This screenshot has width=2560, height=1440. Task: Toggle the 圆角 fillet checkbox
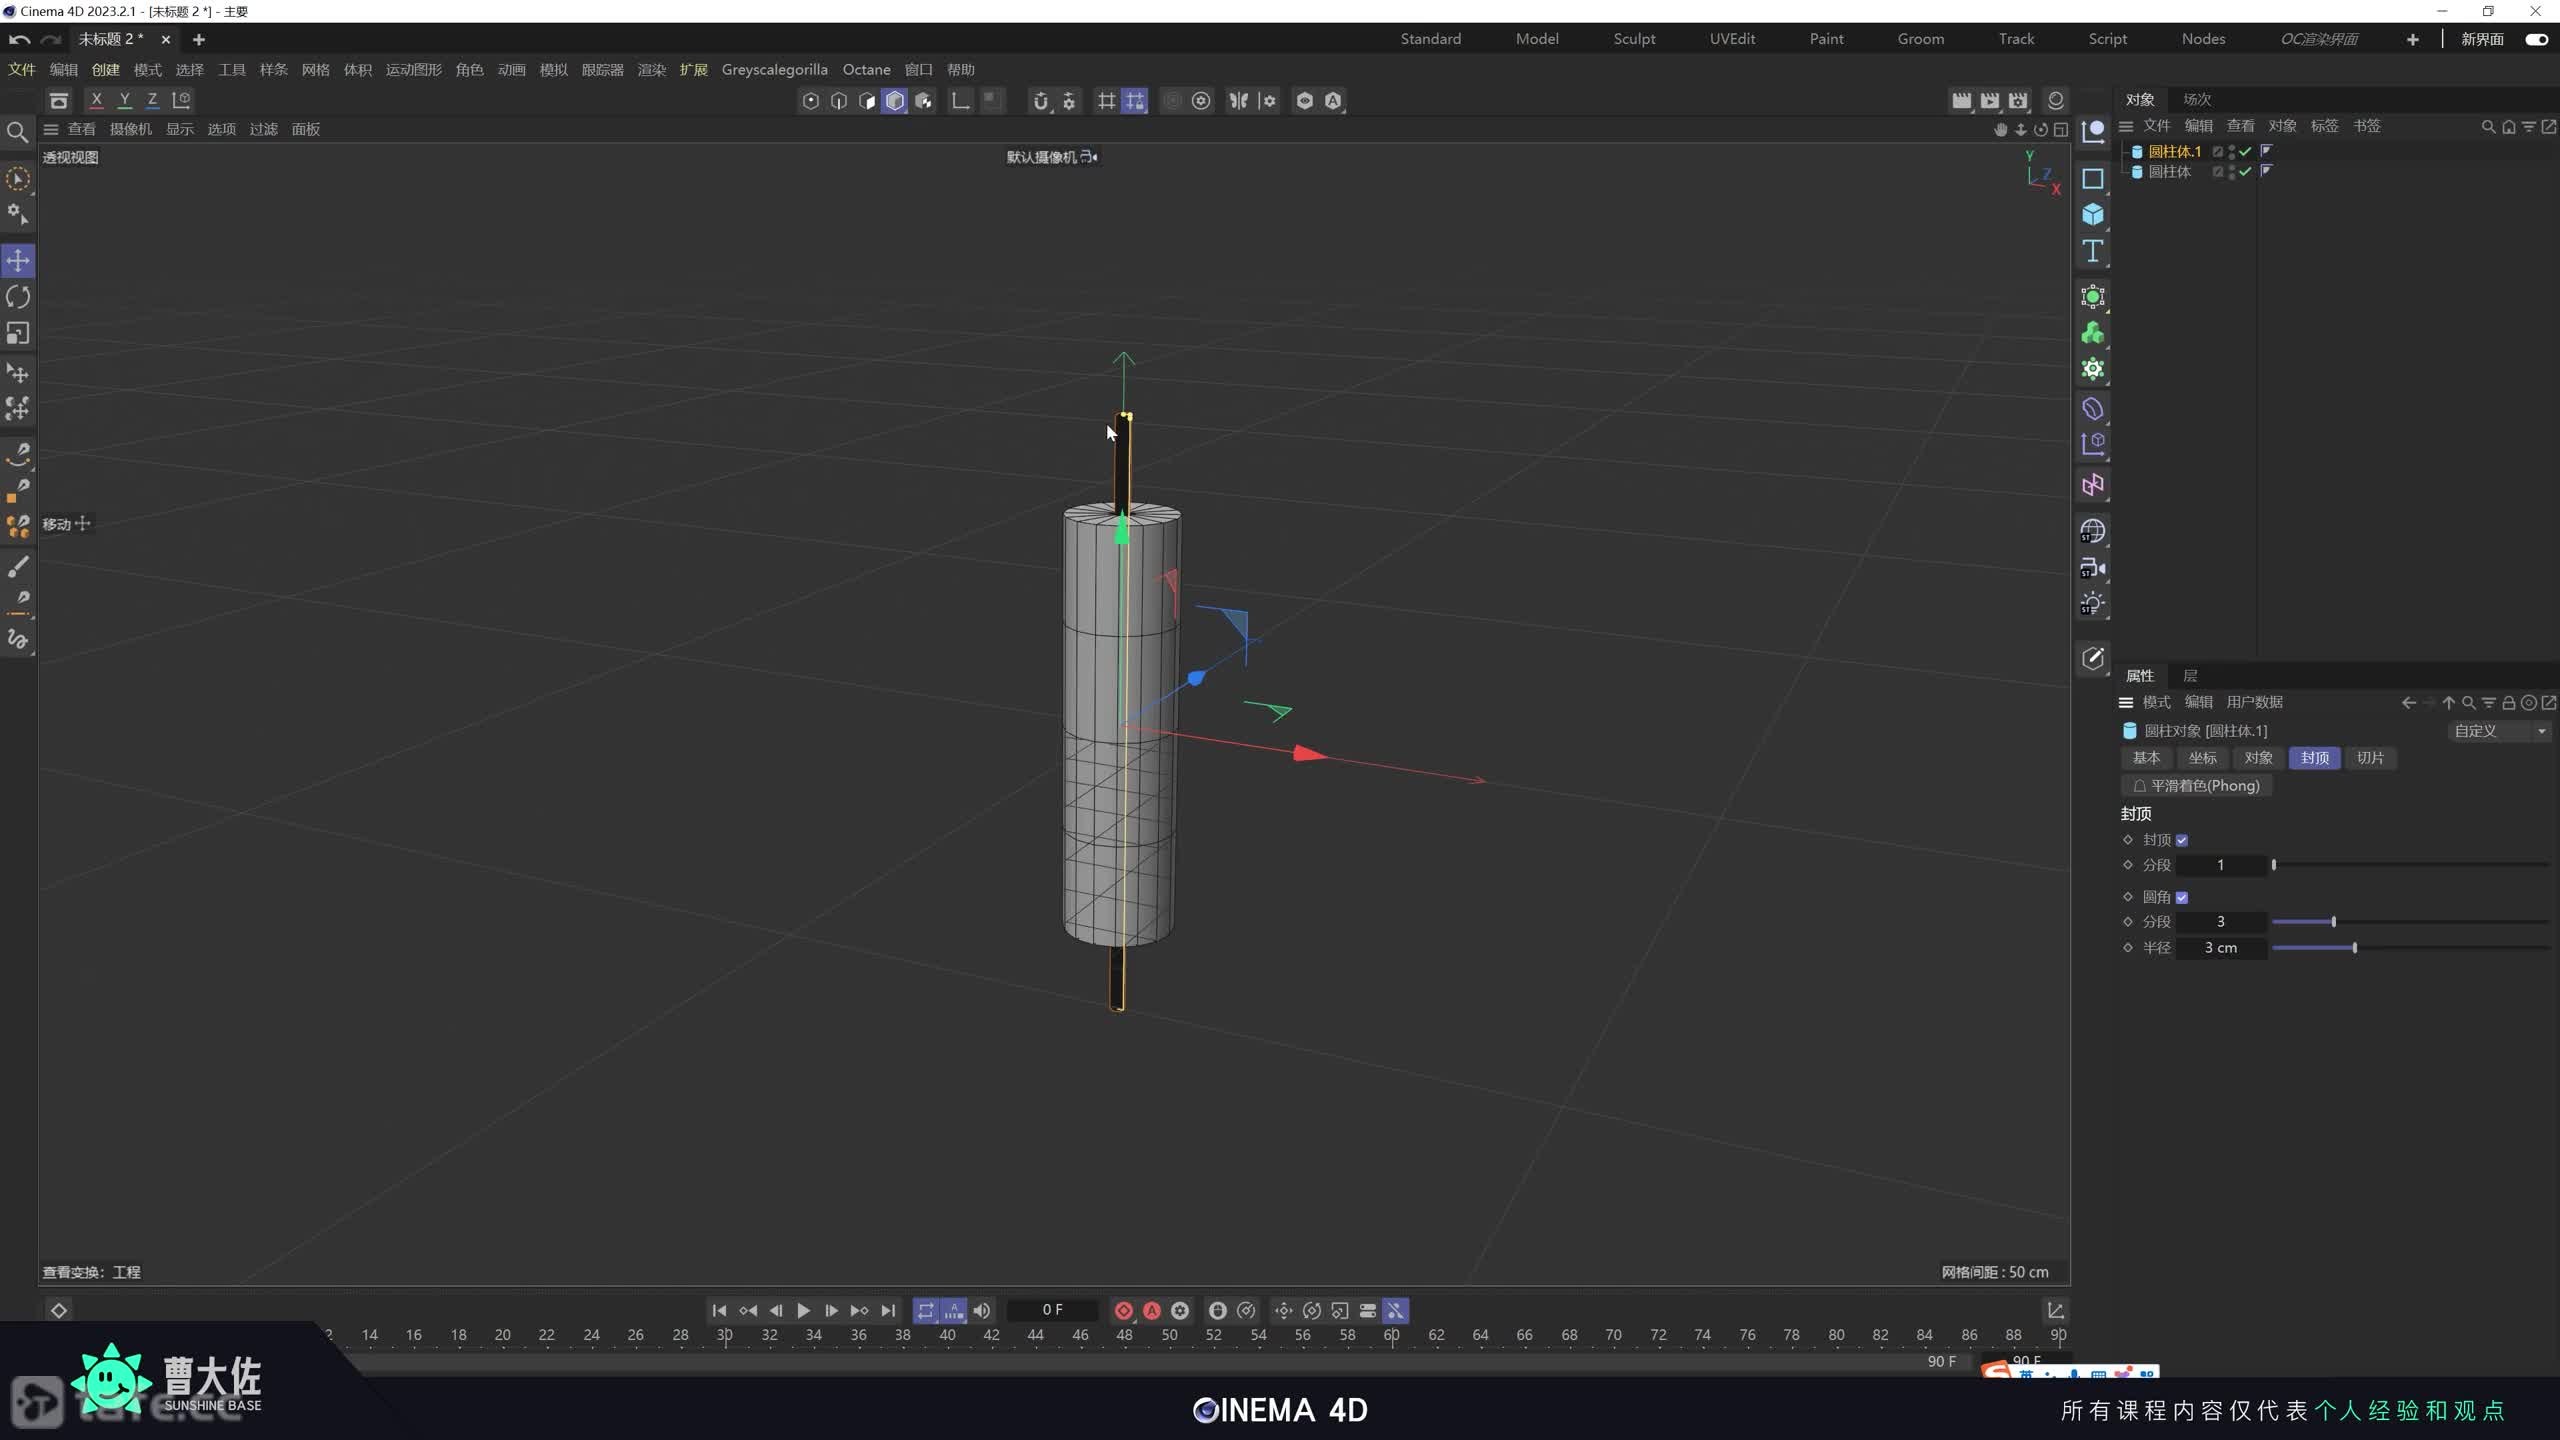[2182, 897]
